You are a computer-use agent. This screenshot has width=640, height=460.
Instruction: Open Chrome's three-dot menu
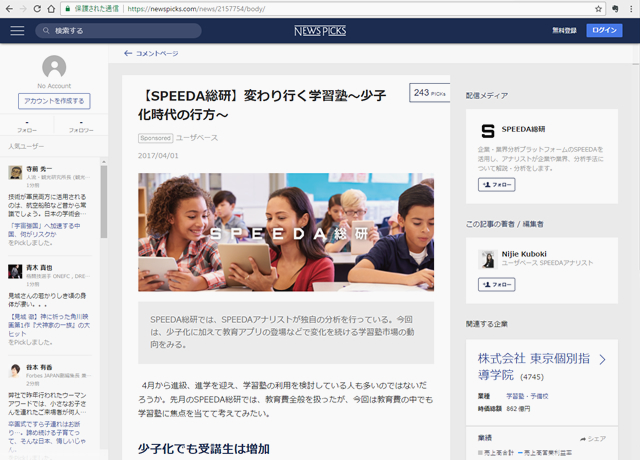pos(629,8)
